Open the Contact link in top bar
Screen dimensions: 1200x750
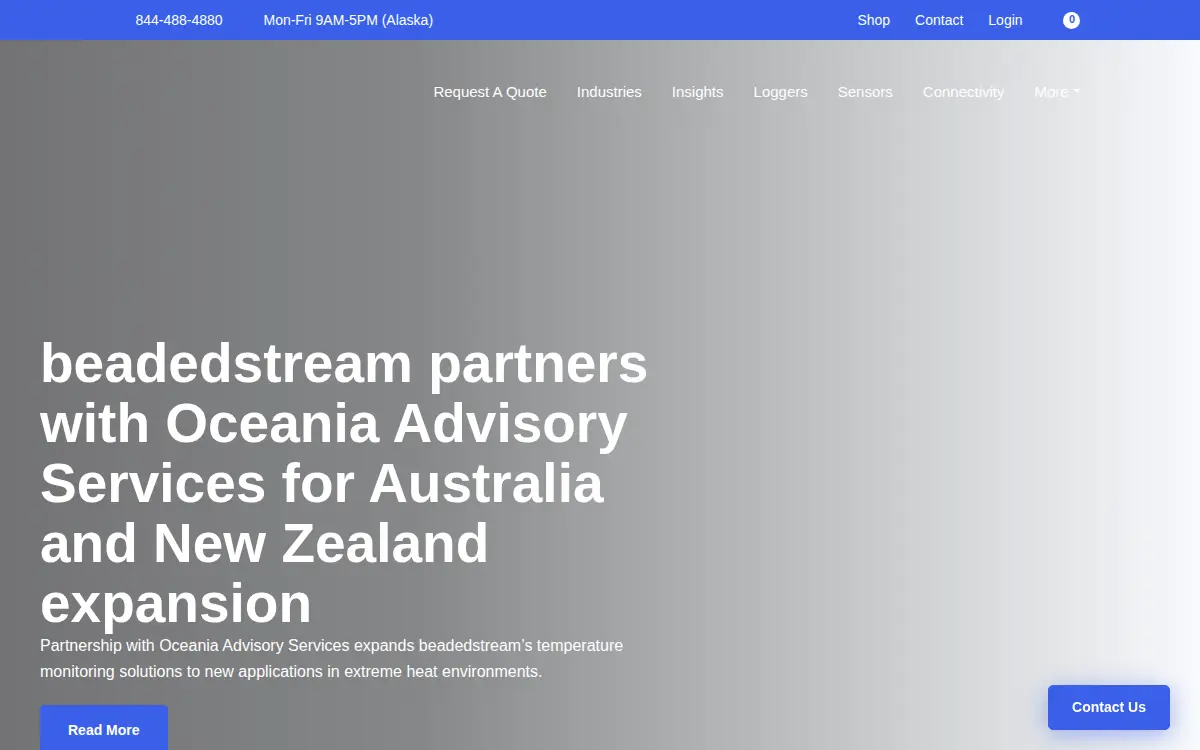coord(939,20)
